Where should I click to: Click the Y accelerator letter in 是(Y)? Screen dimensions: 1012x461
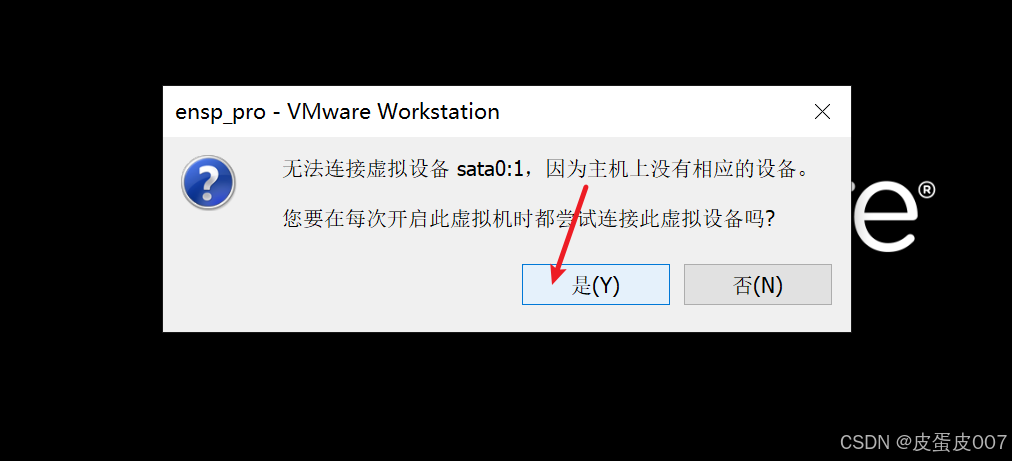coord(603,285)
